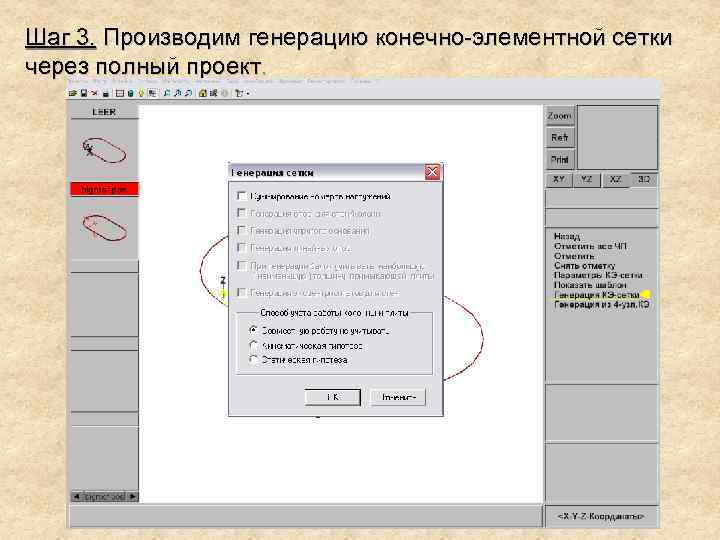Click the third magnifier zoom icon
The image size is (720, 540).
point(188,93)
